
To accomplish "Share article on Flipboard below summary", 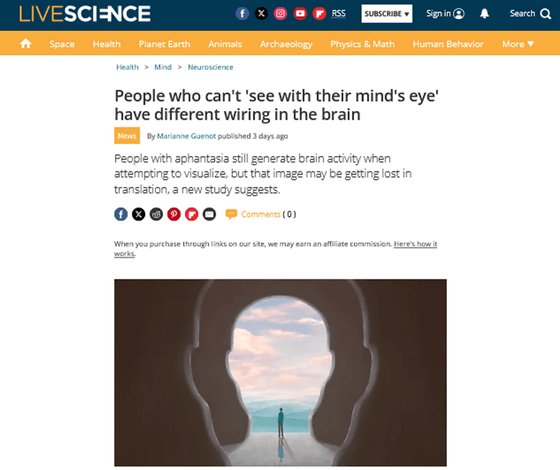I will [x=191, y=214].
